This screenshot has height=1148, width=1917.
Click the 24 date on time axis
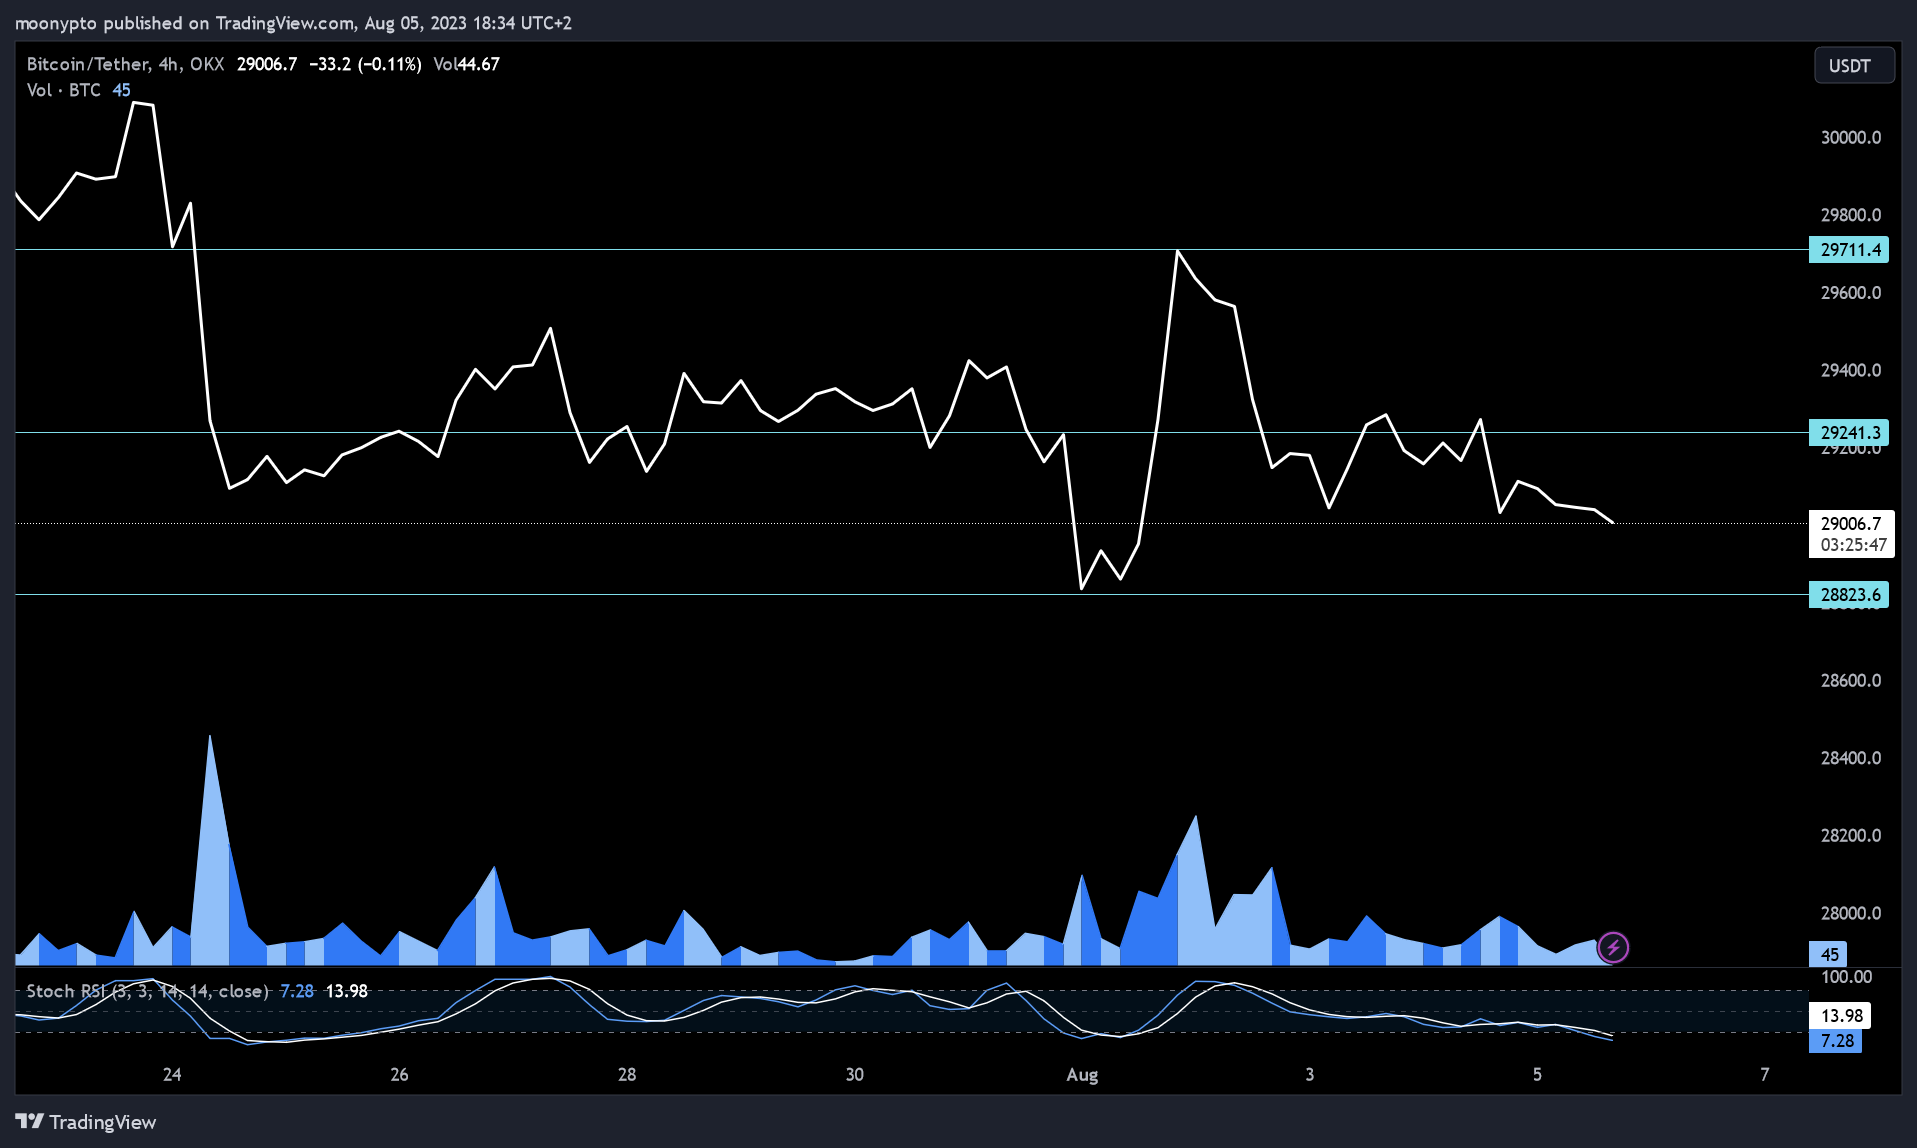172,1075
